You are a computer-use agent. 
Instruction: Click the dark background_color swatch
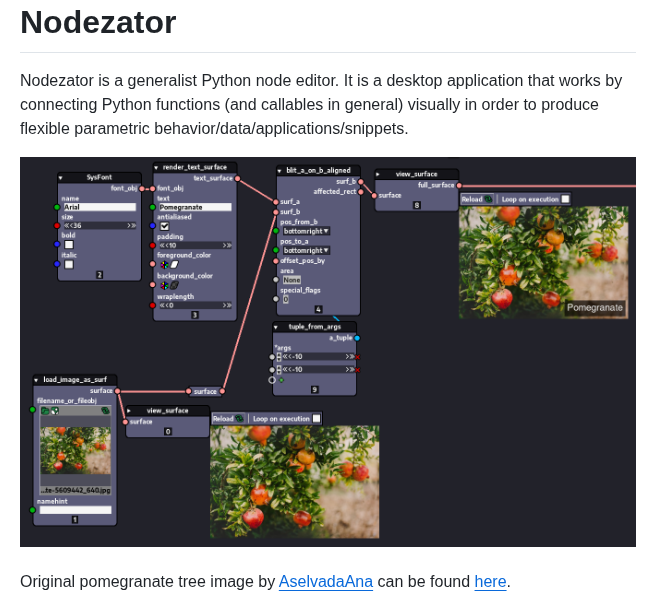[175, 285]
